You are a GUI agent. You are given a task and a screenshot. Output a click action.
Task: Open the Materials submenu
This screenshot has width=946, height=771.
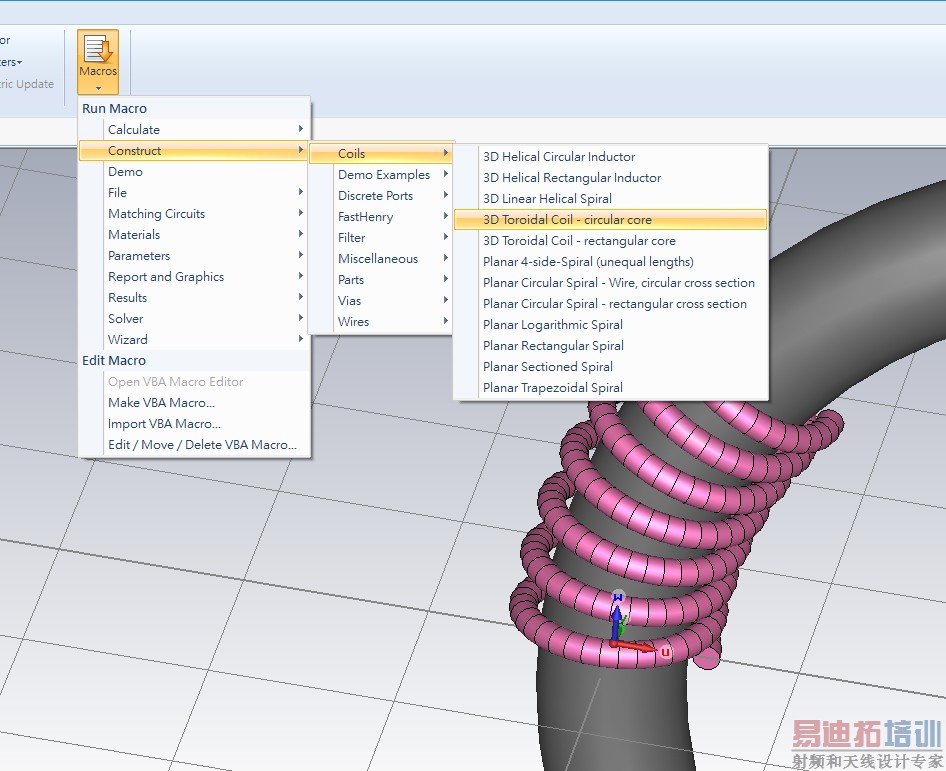pos(194,235)
